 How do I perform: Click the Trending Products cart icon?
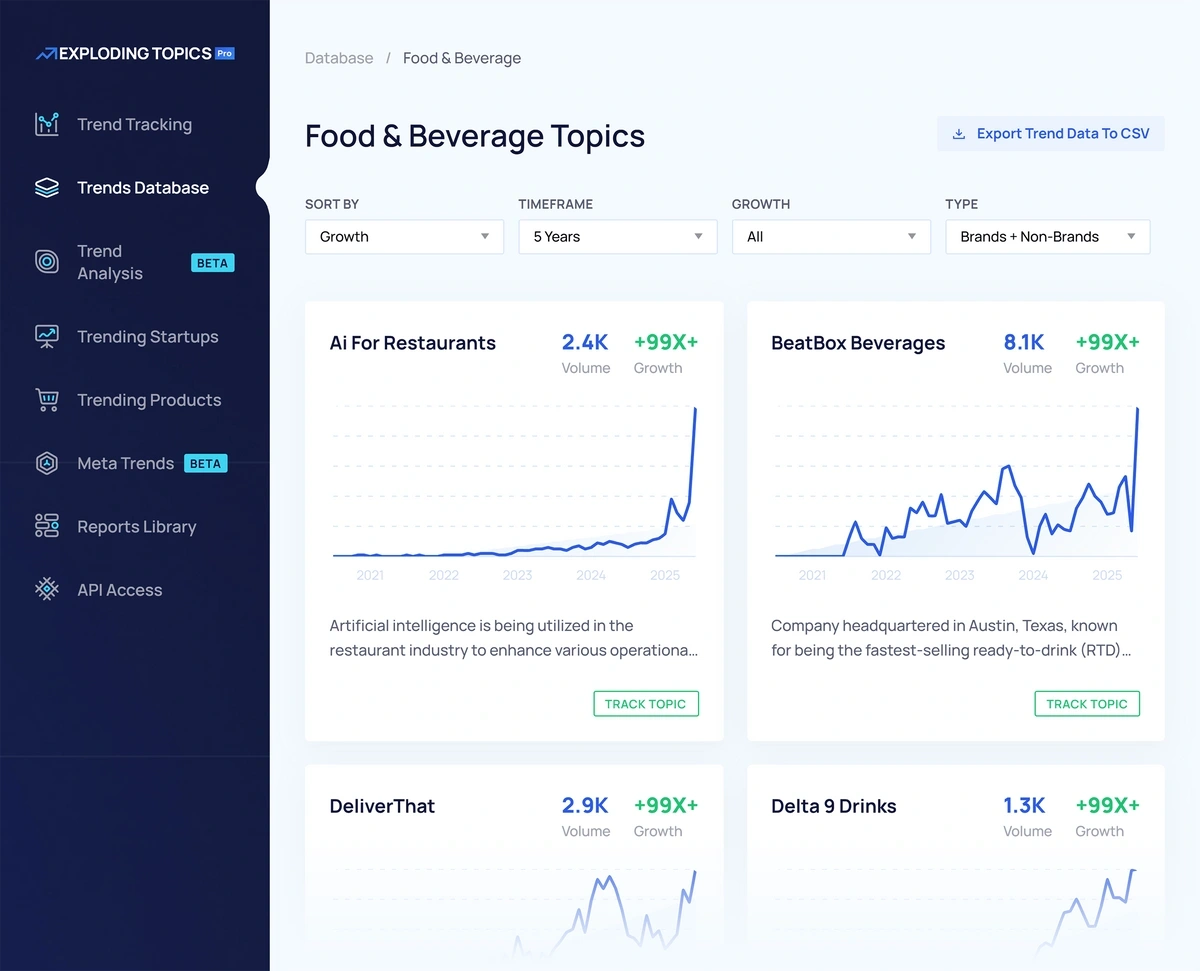(x=47, y=400)
